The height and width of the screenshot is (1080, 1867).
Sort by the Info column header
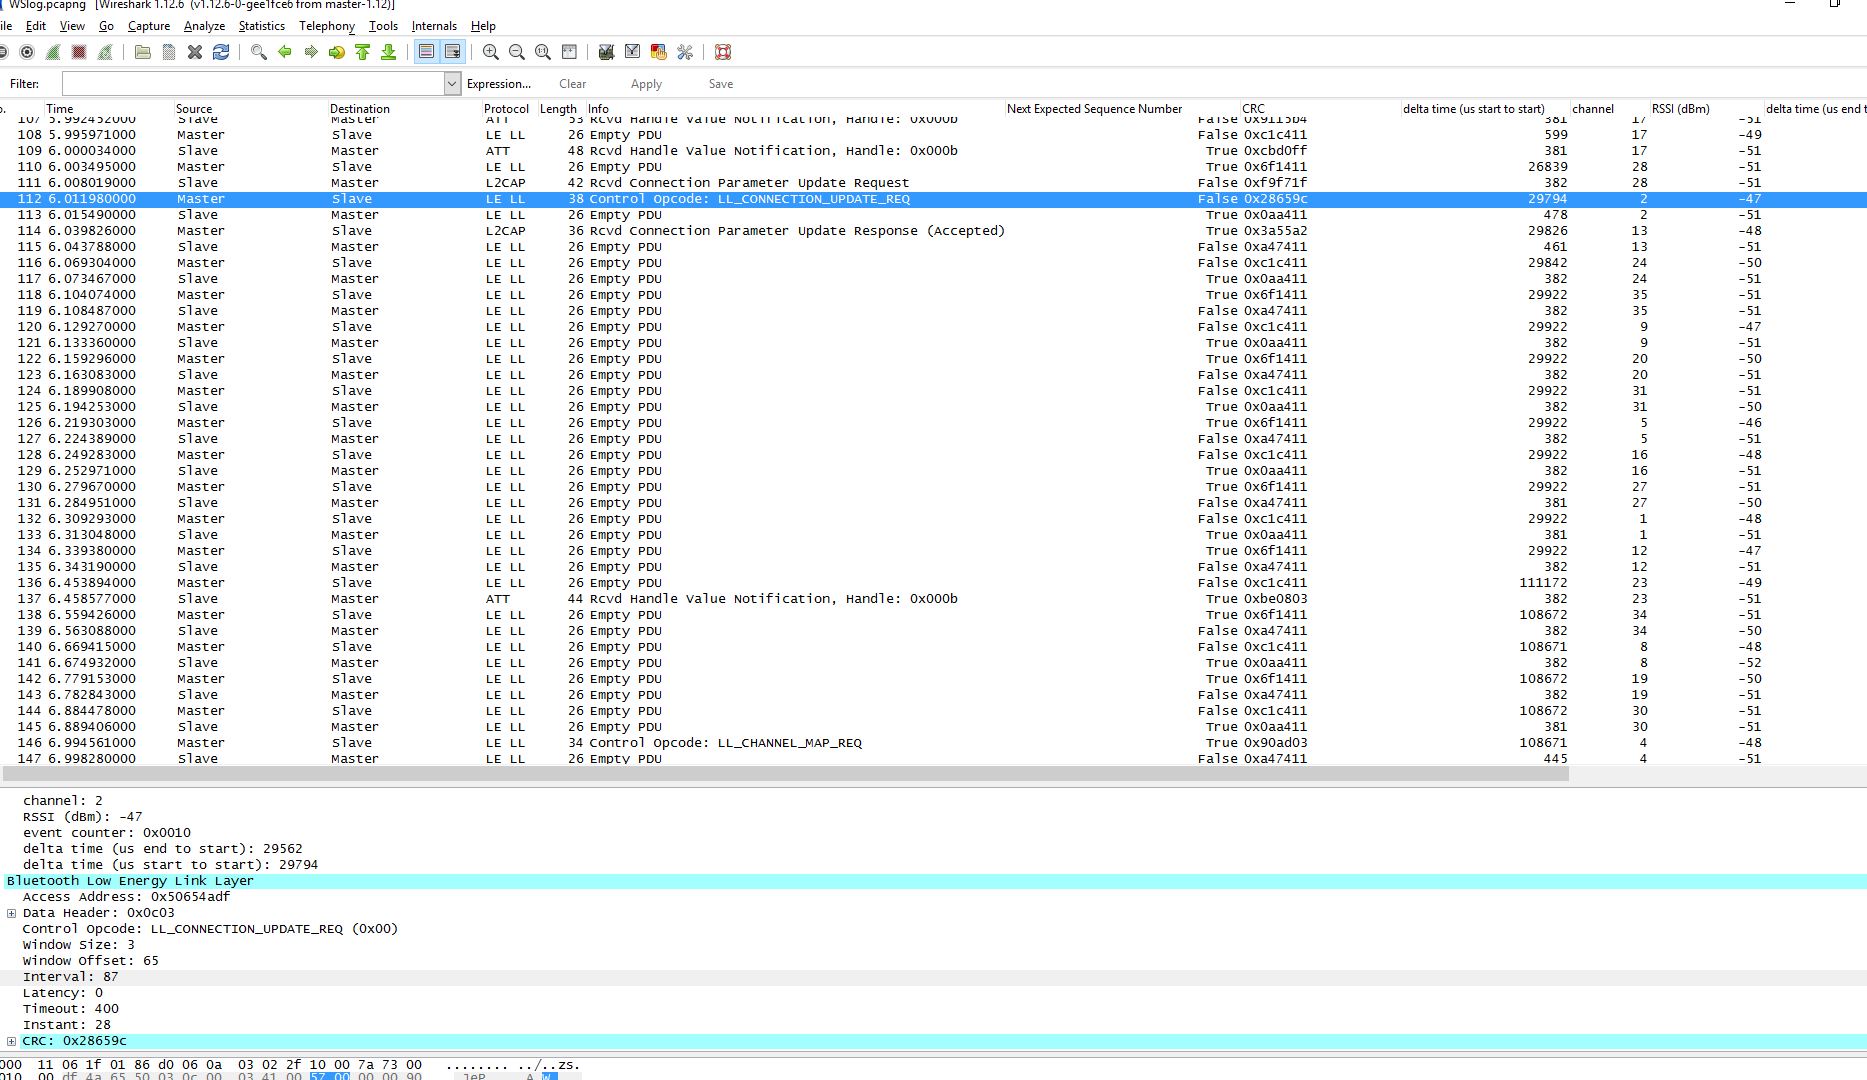[x=795, y=109]
